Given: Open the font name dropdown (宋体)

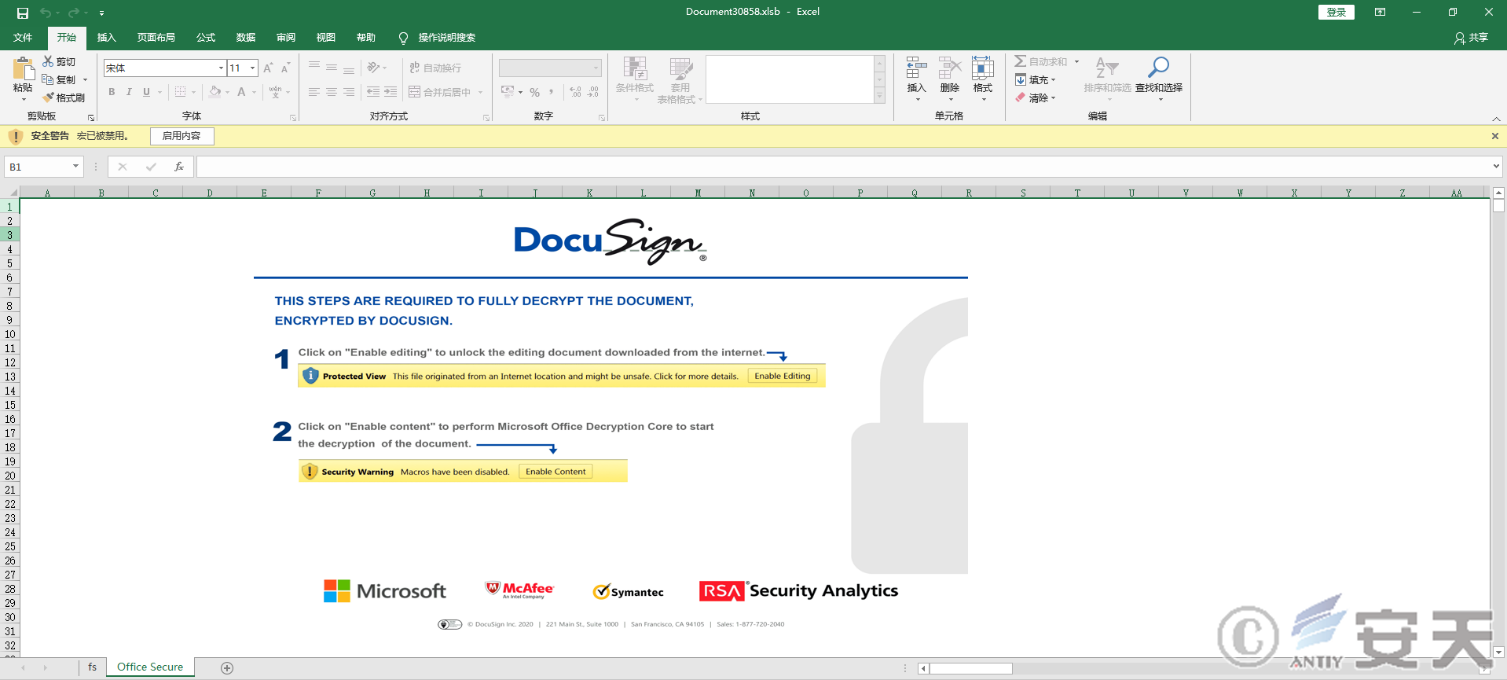Looking at the screenshot, I should pos(221,68).
